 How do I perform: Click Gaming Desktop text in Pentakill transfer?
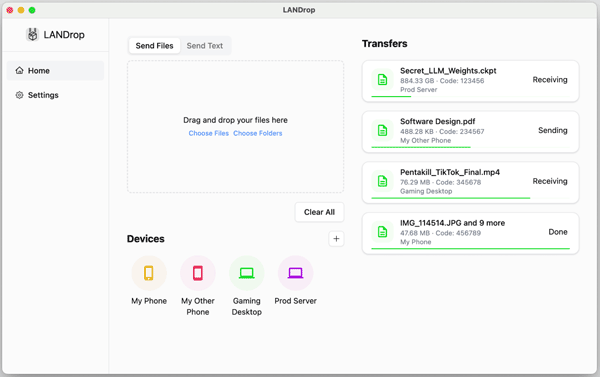tap(426, 191)
